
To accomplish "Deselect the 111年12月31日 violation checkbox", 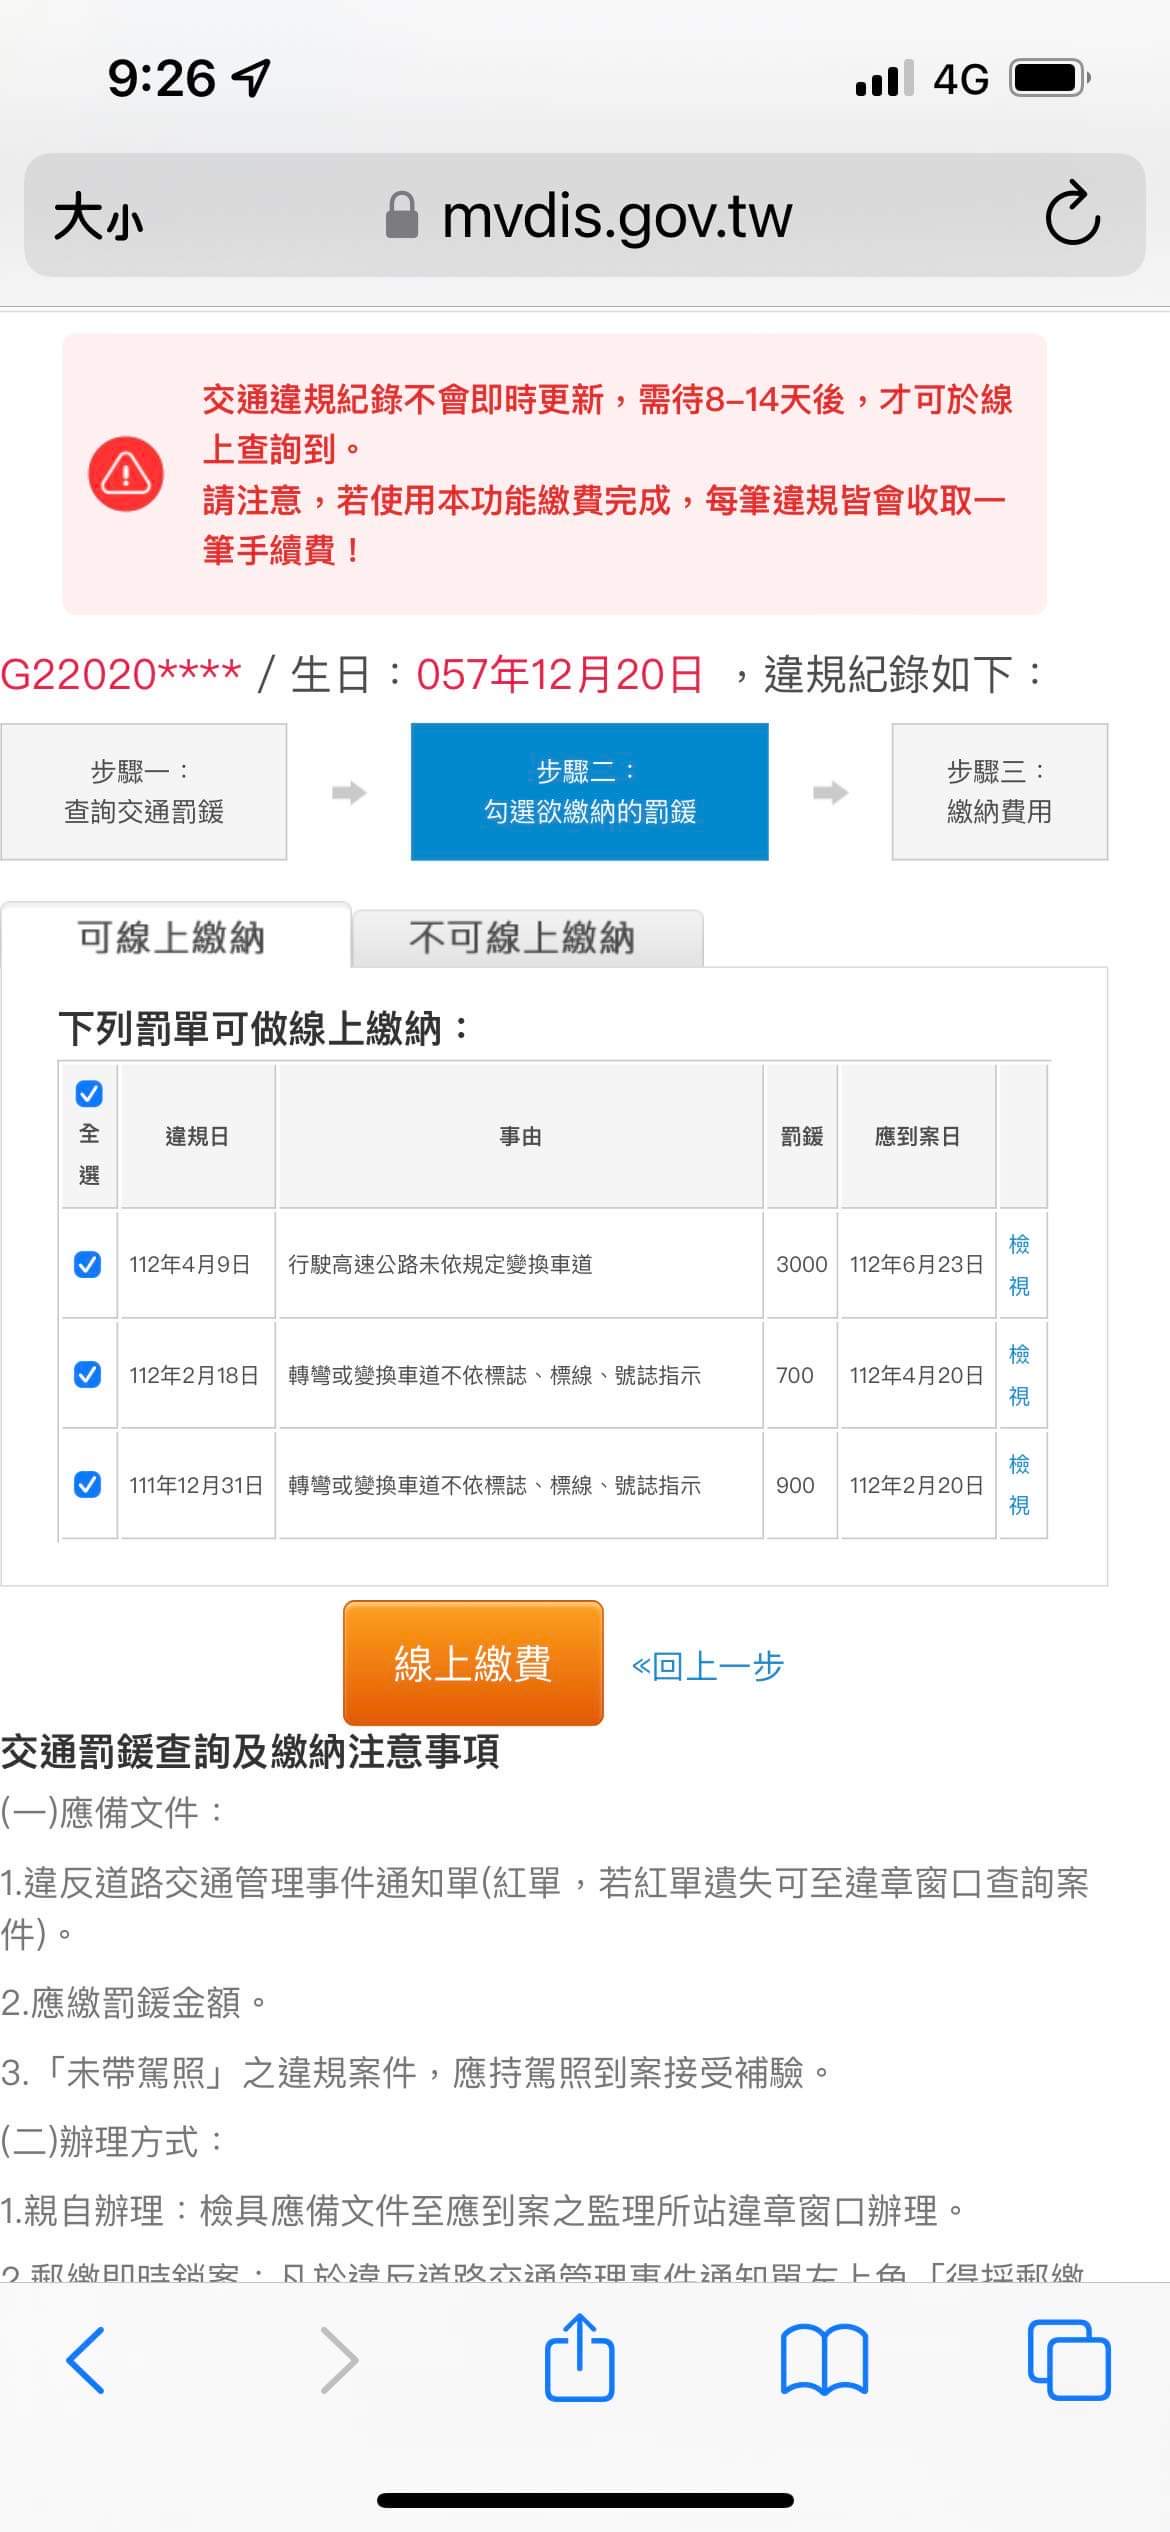I will (x=88, y=1484).
